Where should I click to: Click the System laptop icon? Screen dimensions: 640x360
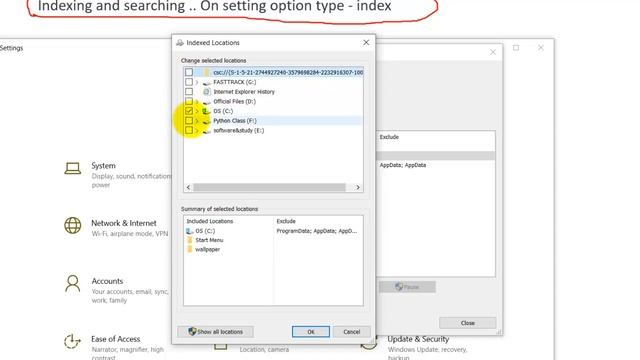(x=73, y=168)
